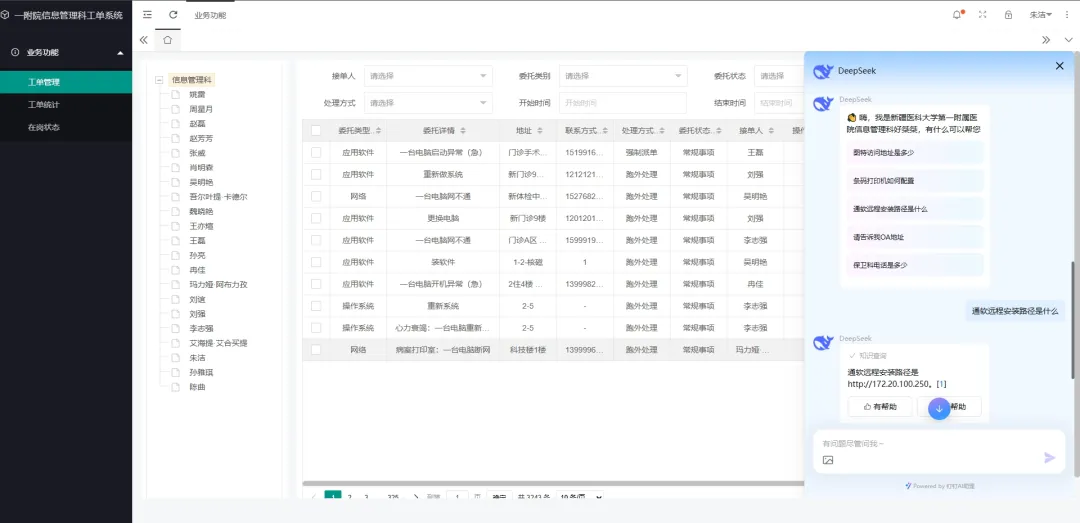Select the checkbox for 更换电脑 row
The image size is (1080, 523).
[x=316, y=218]
